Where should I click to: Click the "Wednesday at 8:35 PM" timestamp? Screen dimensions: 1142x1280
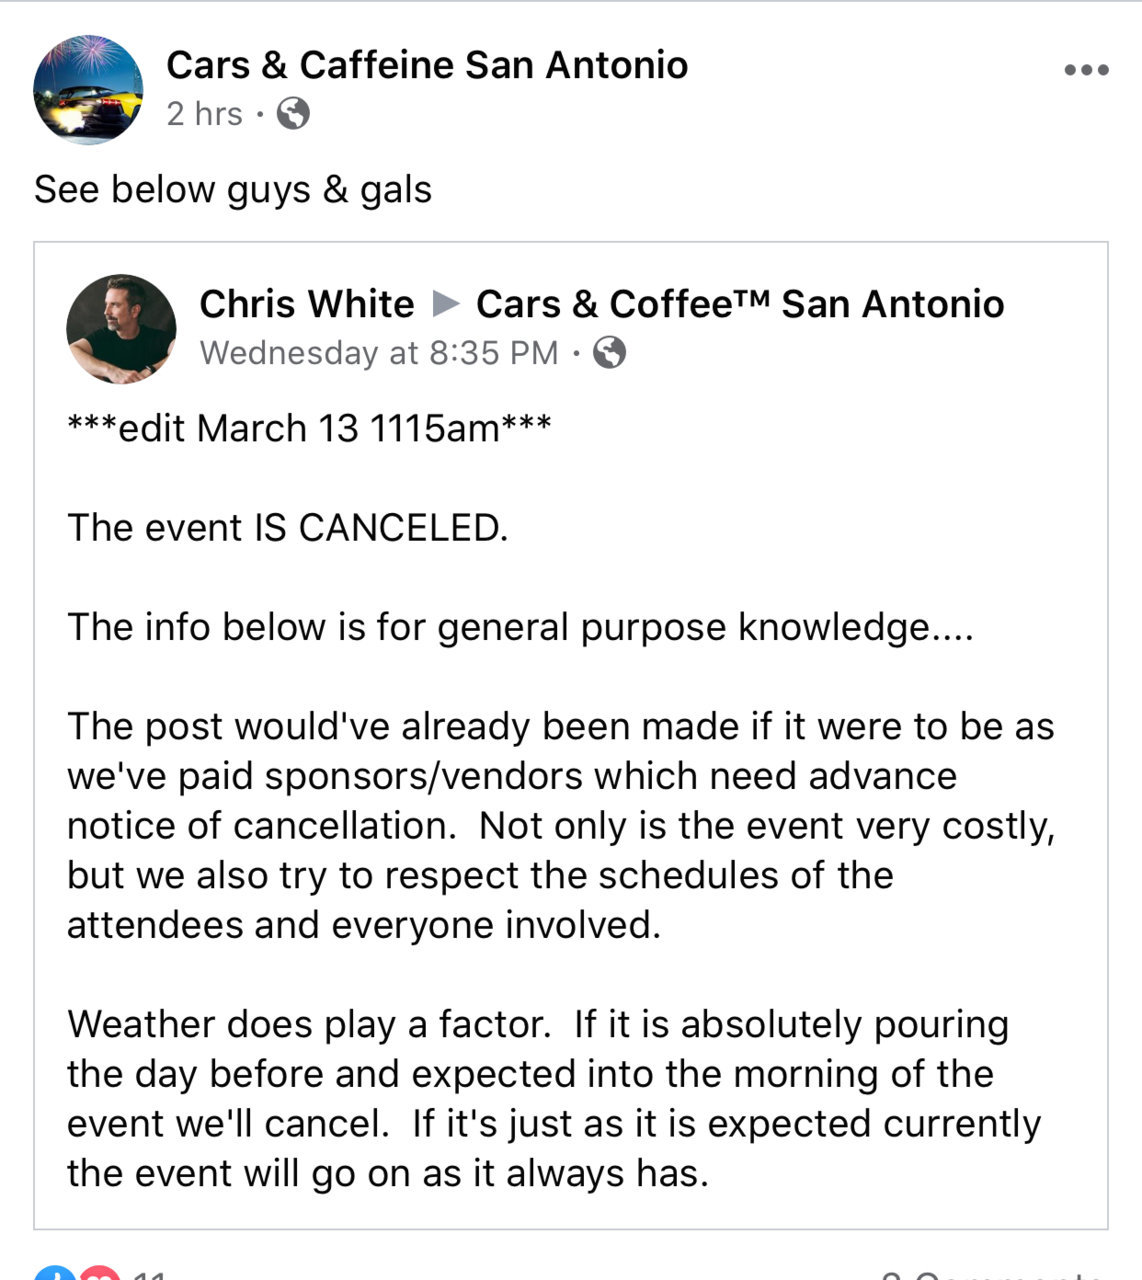pyautogui.click(x=379, y=353)
